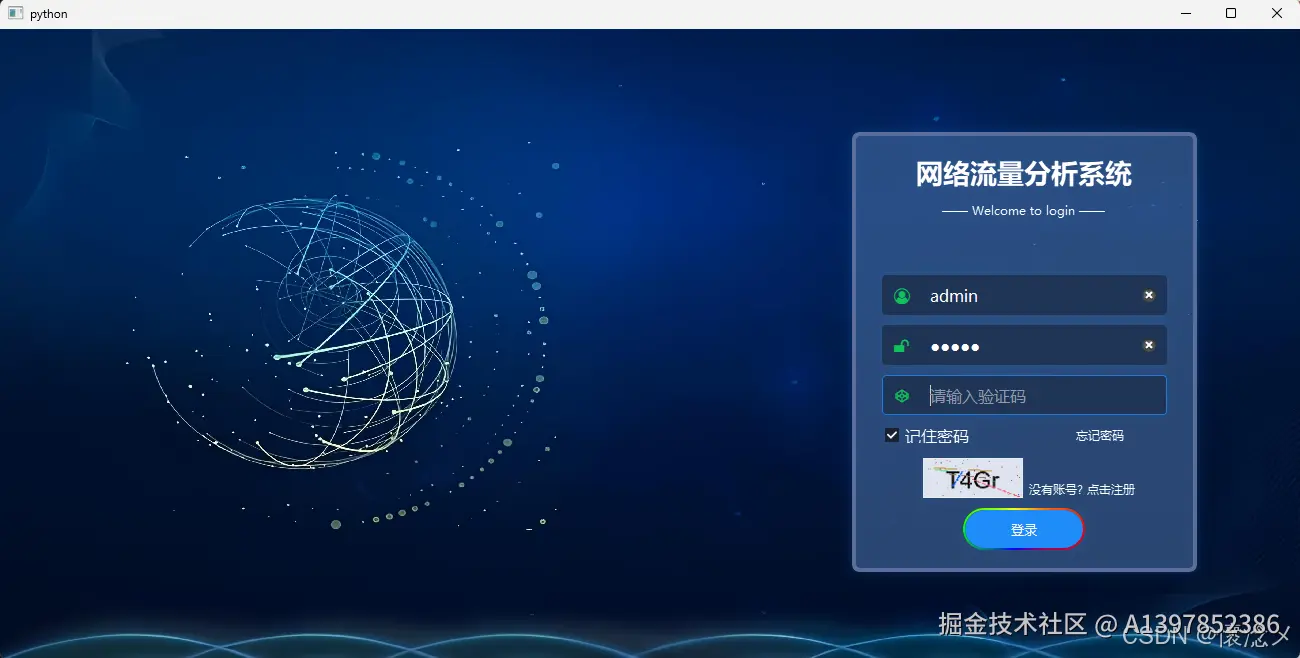Viewport: 1300px width, 658px height.
Task: Click the green user avatar icon beside admin
Action: coord(902,295)
